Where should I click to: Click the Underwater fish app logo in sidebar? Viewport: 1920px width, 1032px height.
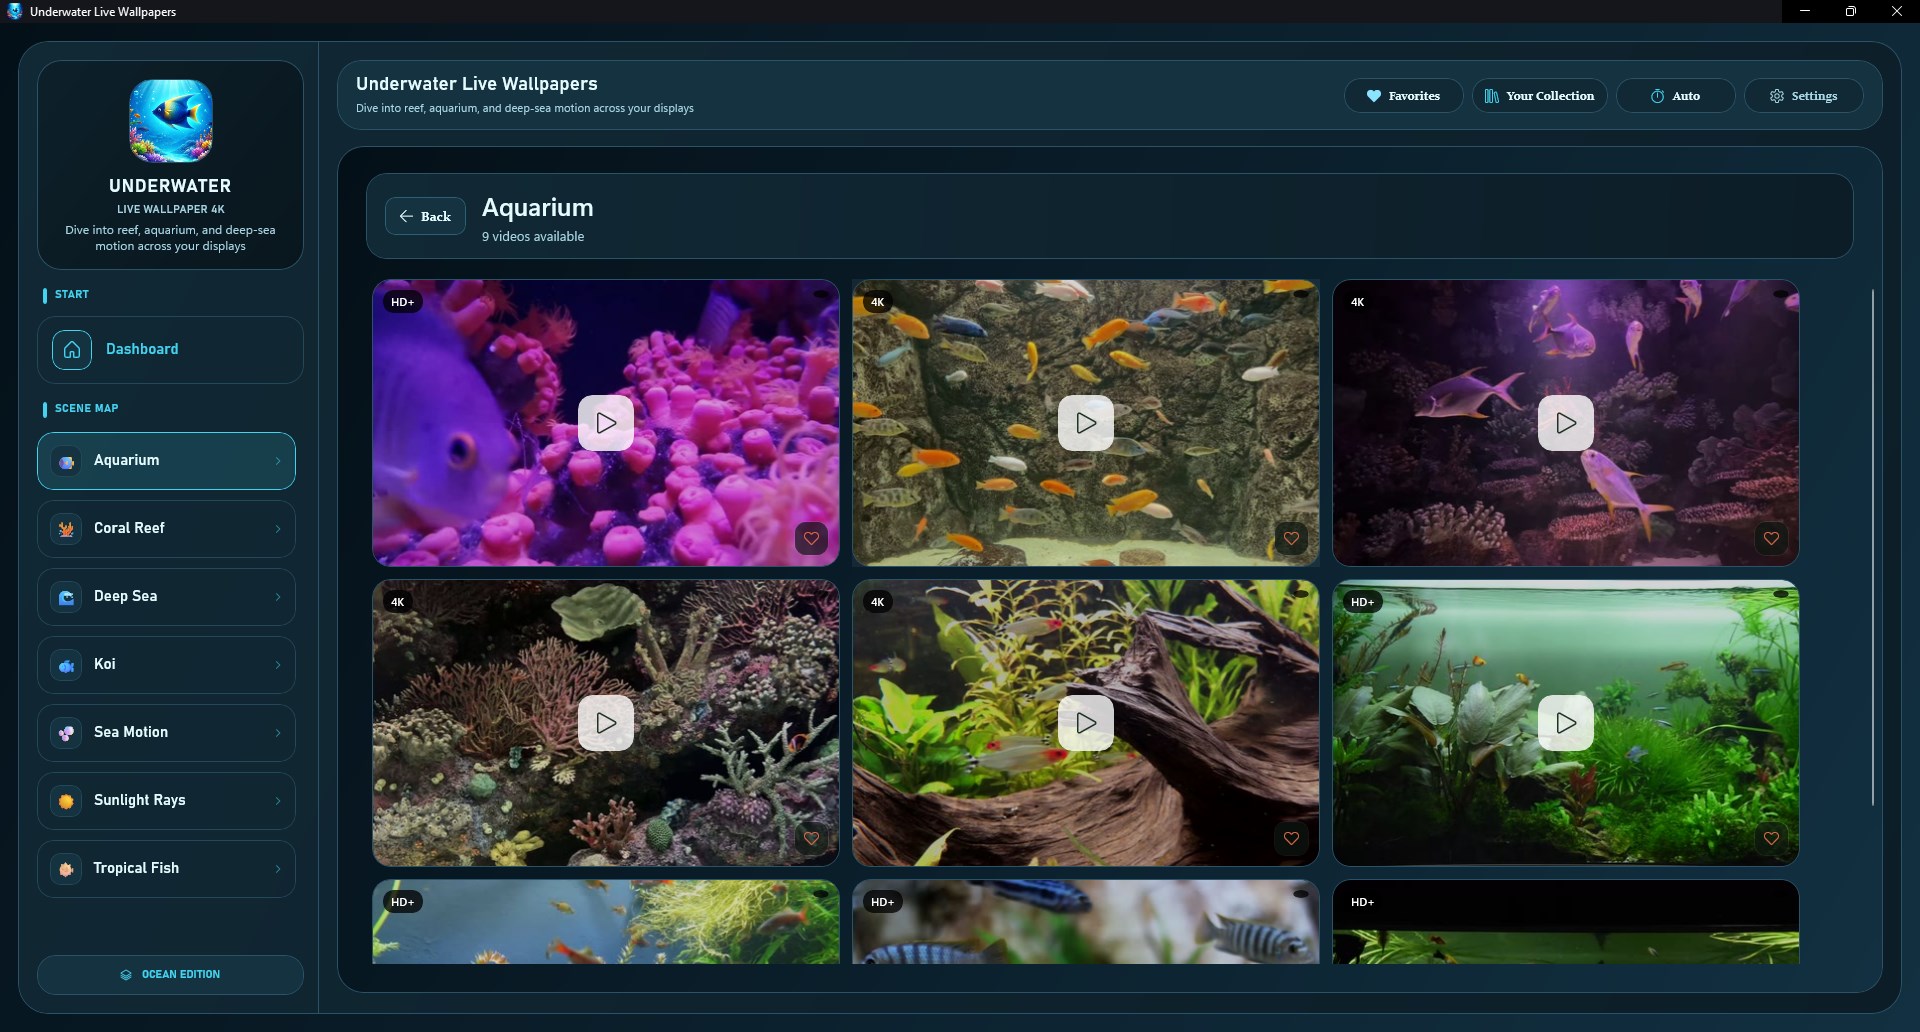171,121
